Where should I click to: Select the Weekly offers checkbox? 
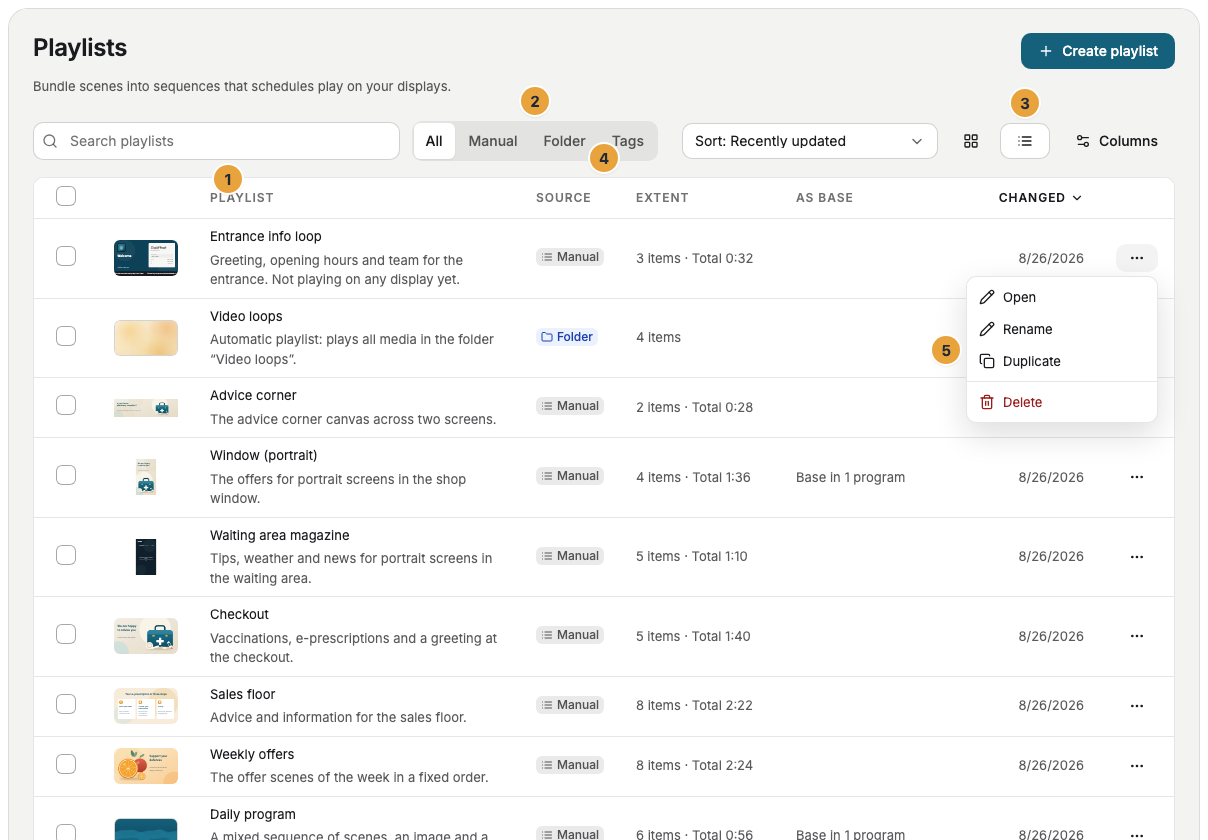click(x=66, y=765)
